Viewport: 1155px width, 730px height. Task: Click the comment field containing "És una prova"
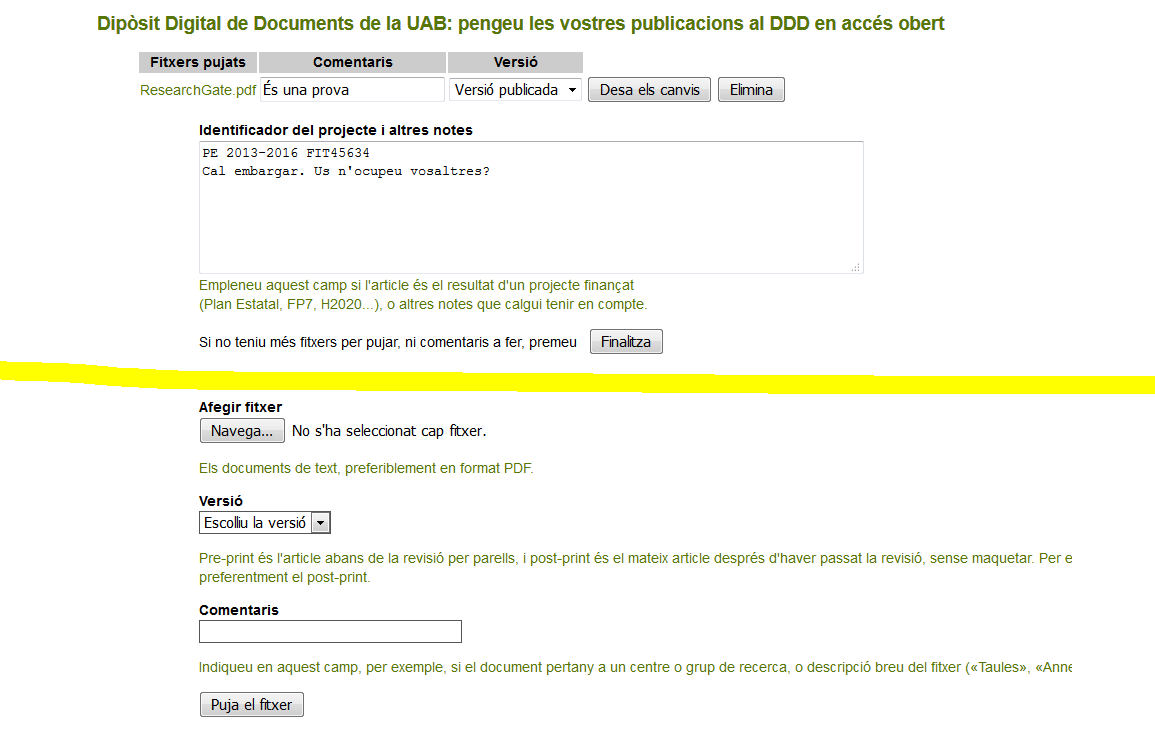[x=352, y=90]
